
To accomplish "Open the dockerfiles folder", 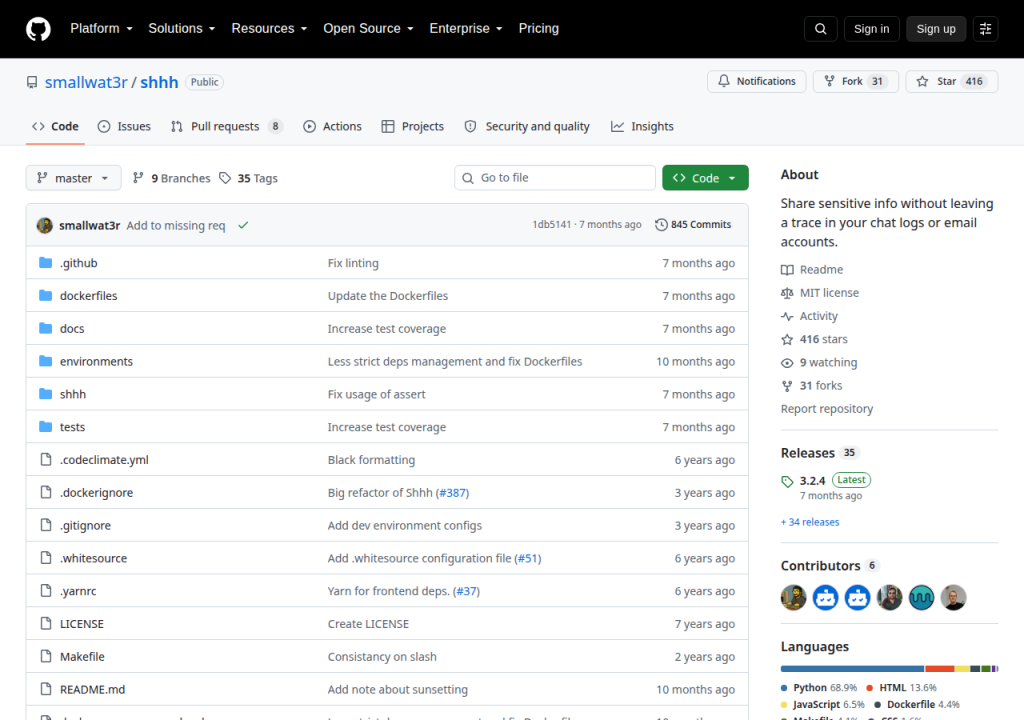I will click(x=89, y=295).
